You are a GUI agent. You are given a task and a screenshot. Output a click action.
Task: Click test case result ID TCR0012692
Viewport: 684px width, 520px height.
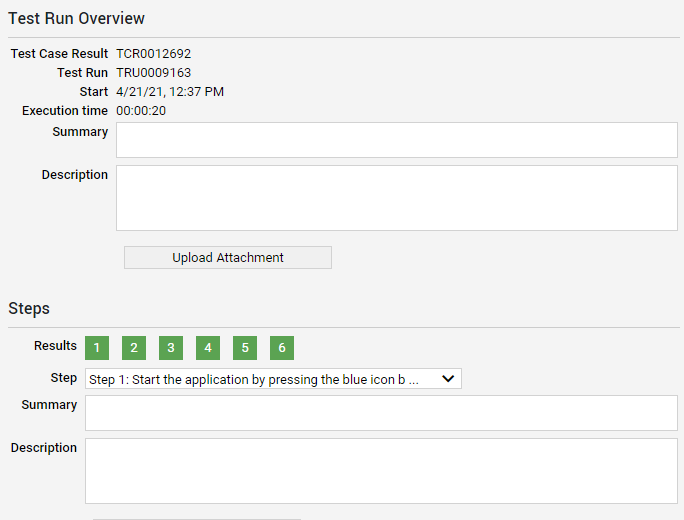click(153, 54)
